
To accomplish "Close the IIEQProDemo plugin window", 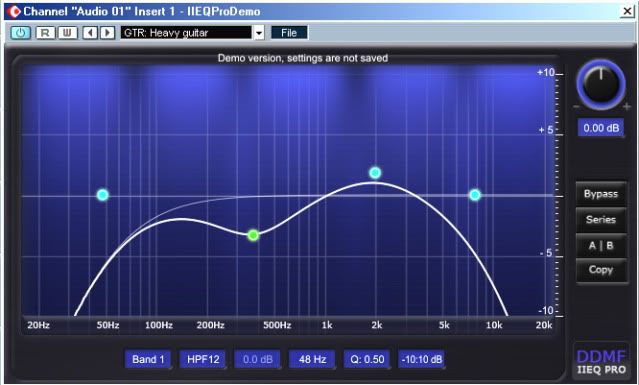I will [x=627, y=11].
